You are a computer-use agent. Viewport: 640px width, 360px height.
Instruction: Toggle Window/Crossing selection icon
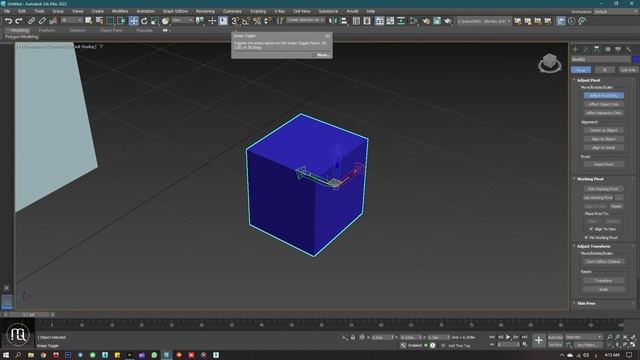tap(121, 21)
